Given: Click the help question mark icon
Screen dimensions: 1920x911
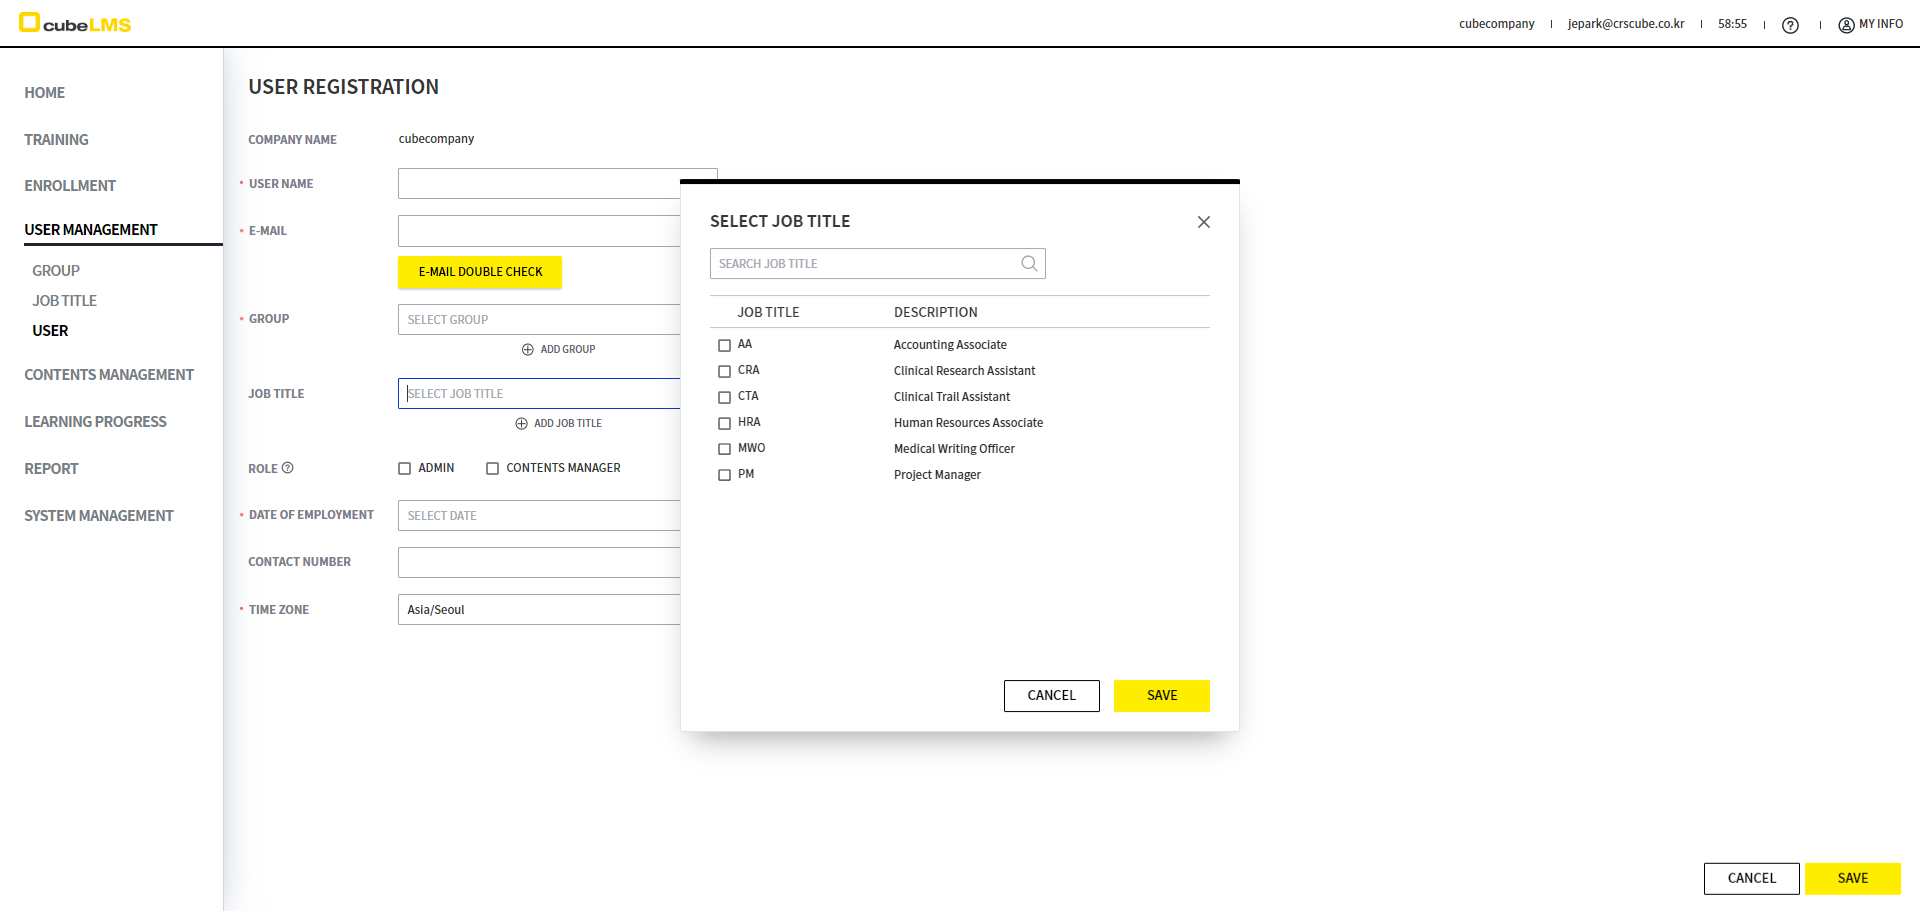Looking at the screenshot, I should coord(1790,25).
